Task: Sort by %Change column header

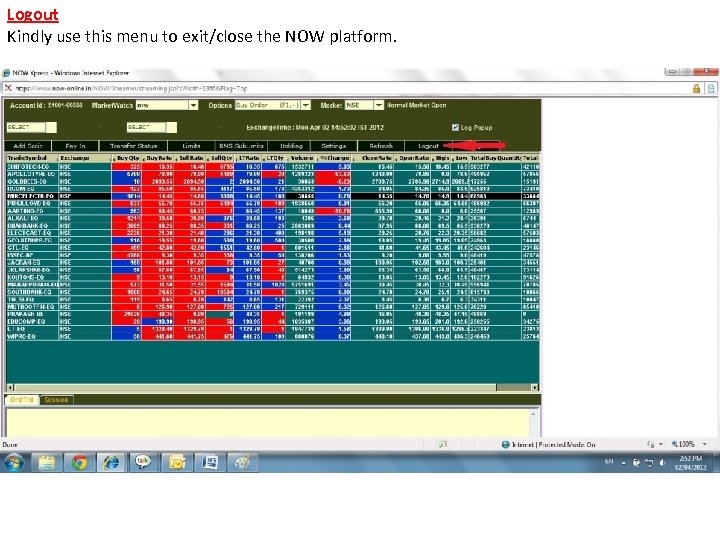Action: pyautogui.click(x=334, y=158)
